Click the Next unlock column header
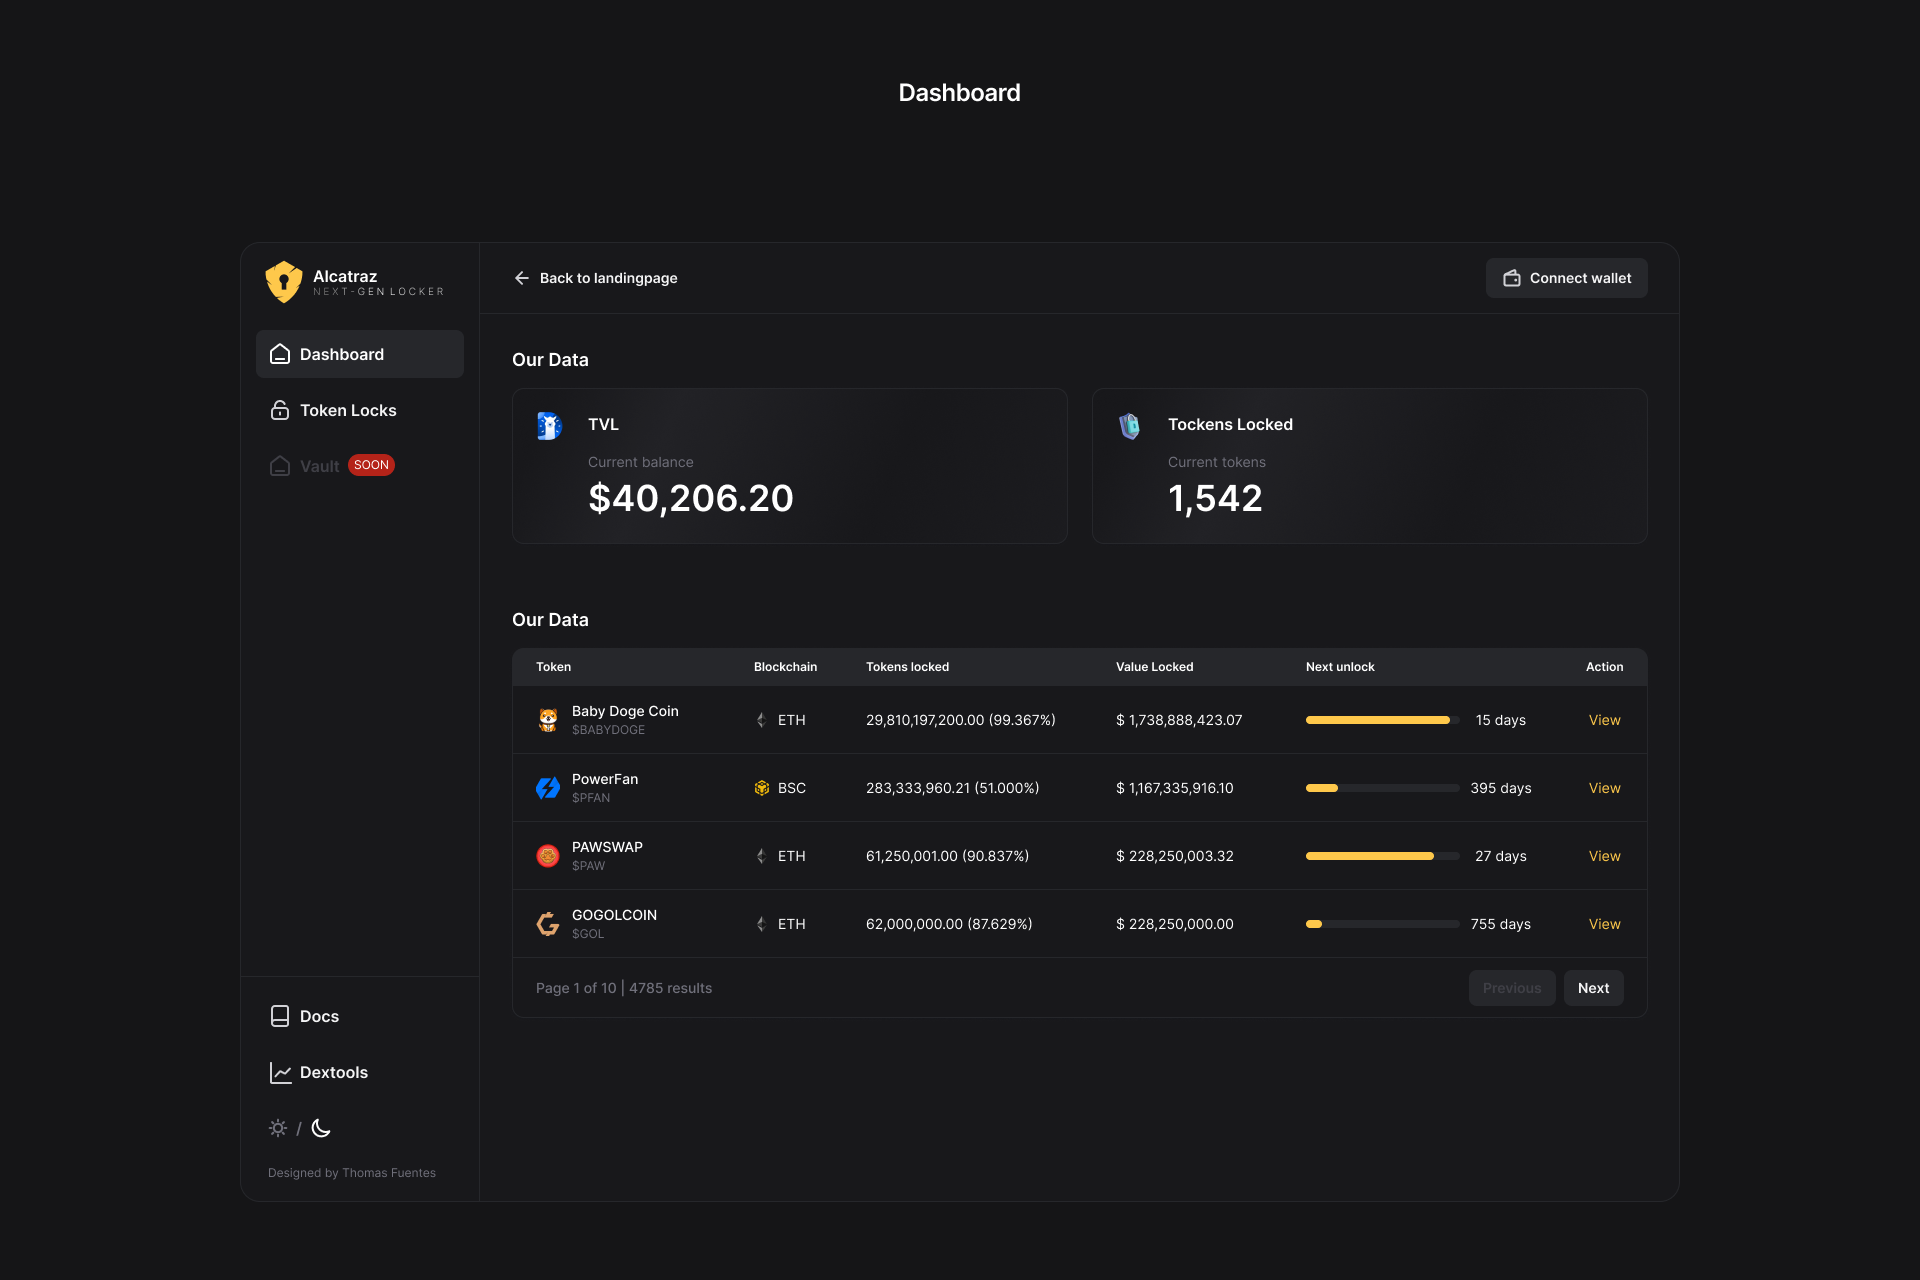Screen dimensions: 1920x1280 (1340, 667)
